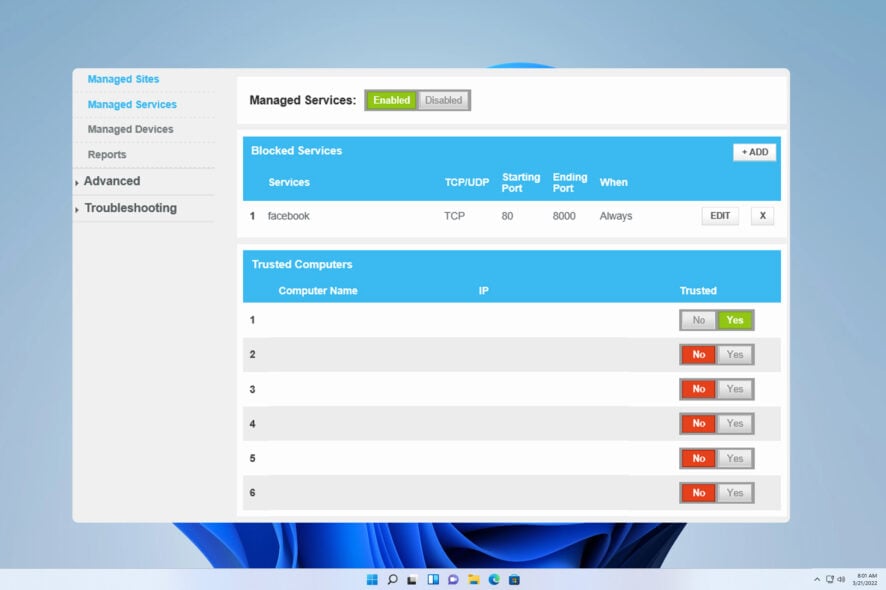The width and height of the screenshot is (886, 590).
Task: Select No on trusted computer 6
Action: [698, 493]
